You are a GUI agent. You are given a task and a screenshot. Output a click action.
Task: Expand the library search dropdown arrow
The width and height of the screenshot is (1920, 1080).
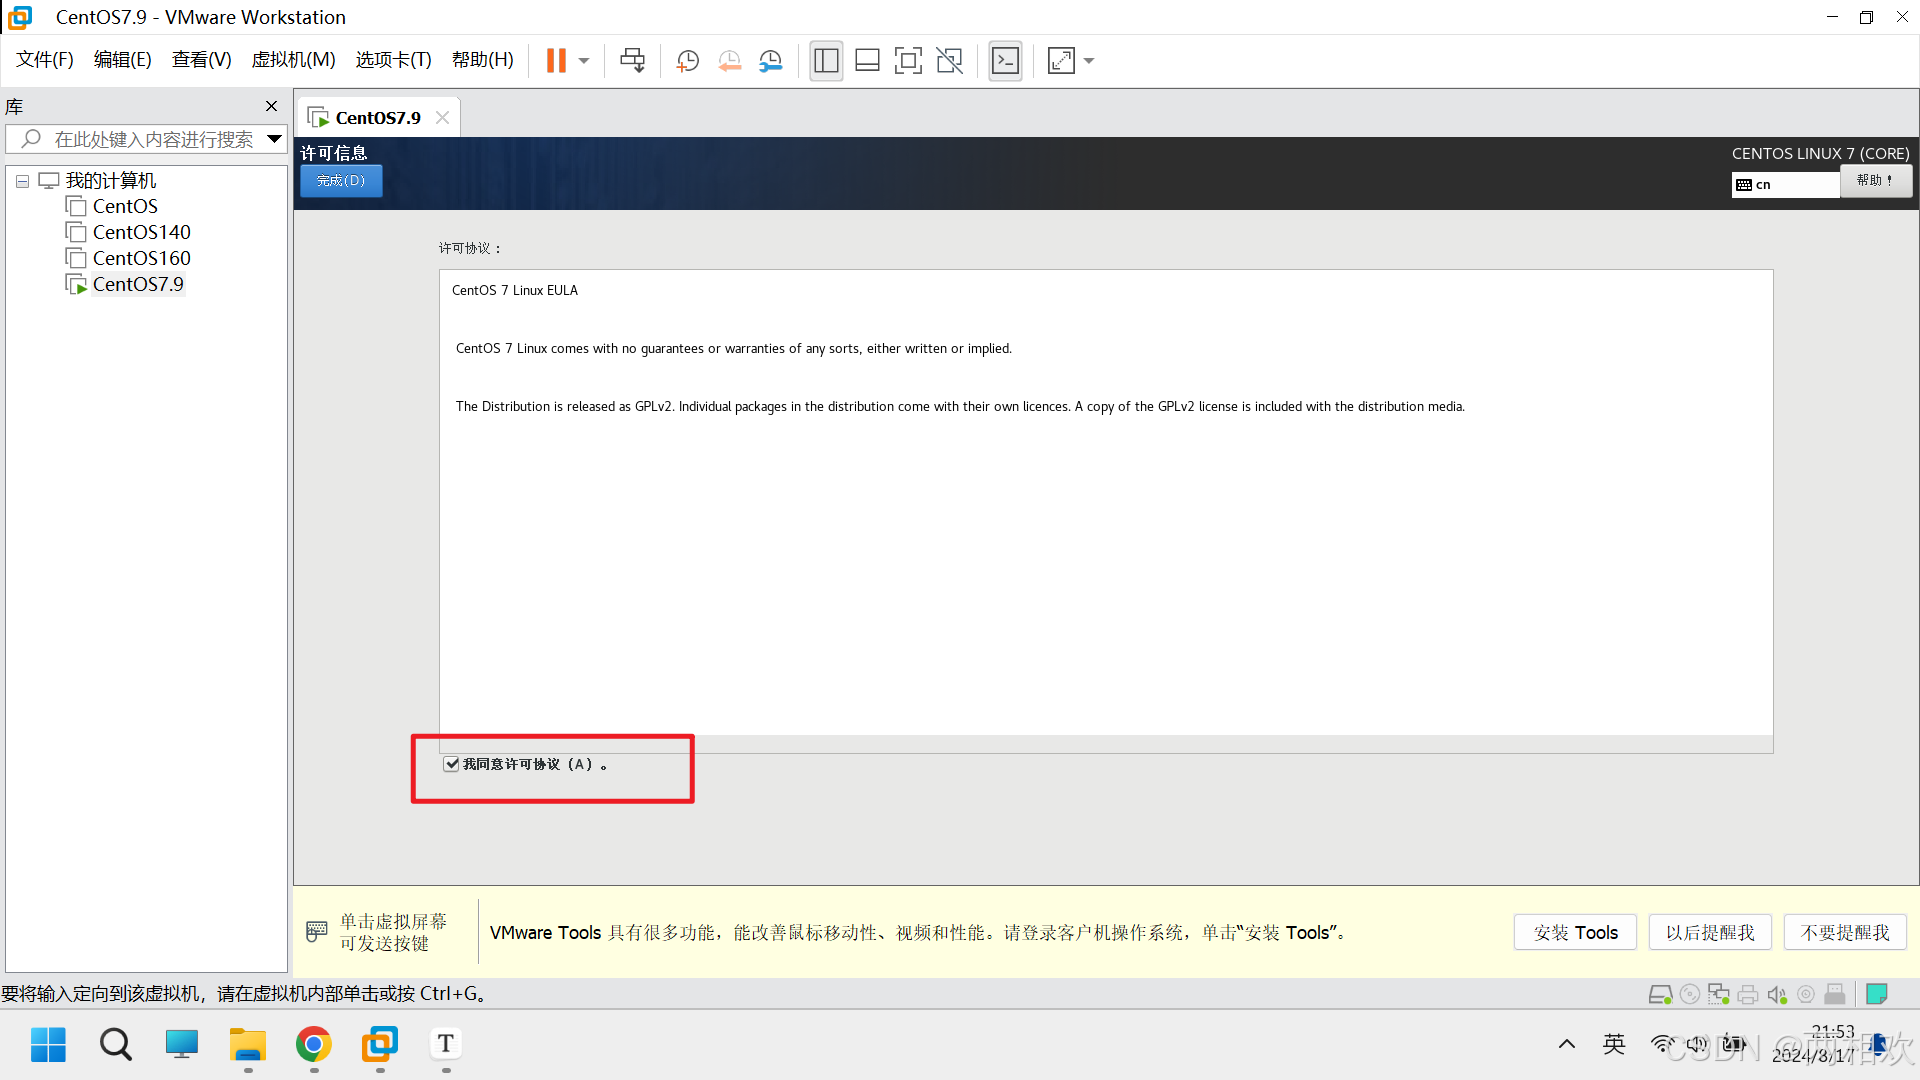click(274, 139)
